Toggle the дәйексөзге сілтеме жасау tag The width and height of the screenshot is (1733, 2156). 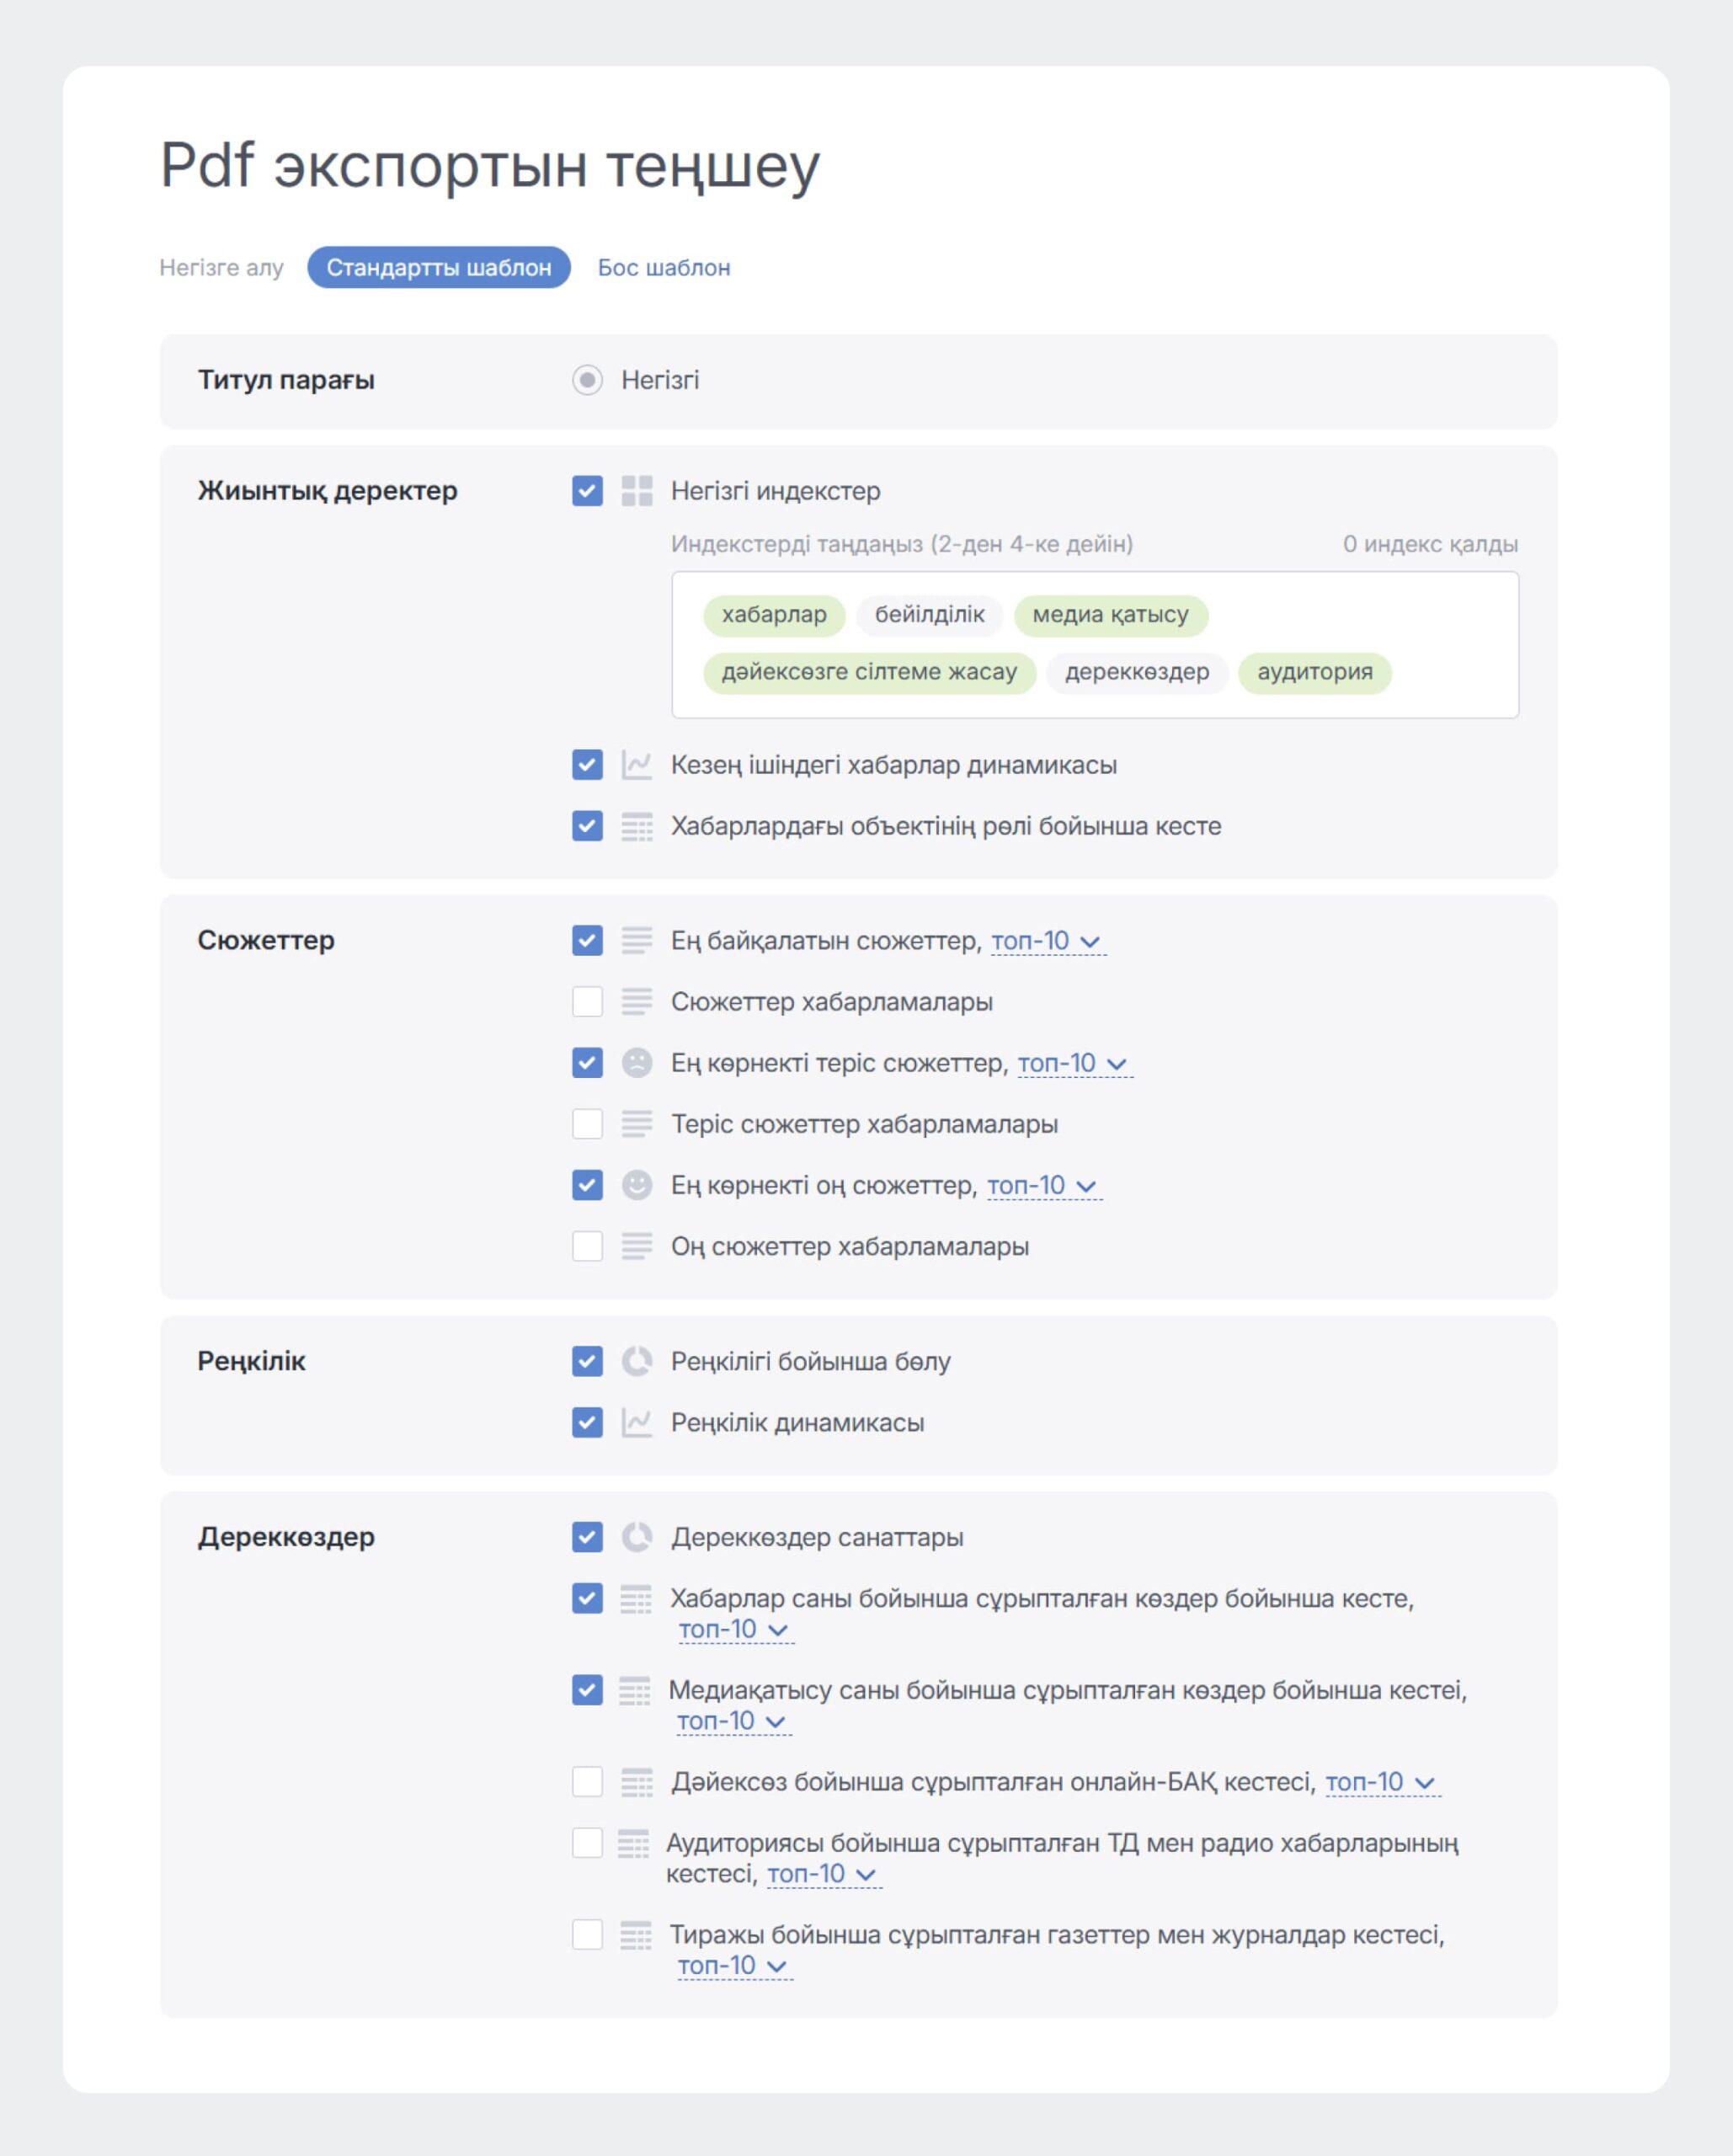pos(869,673)
